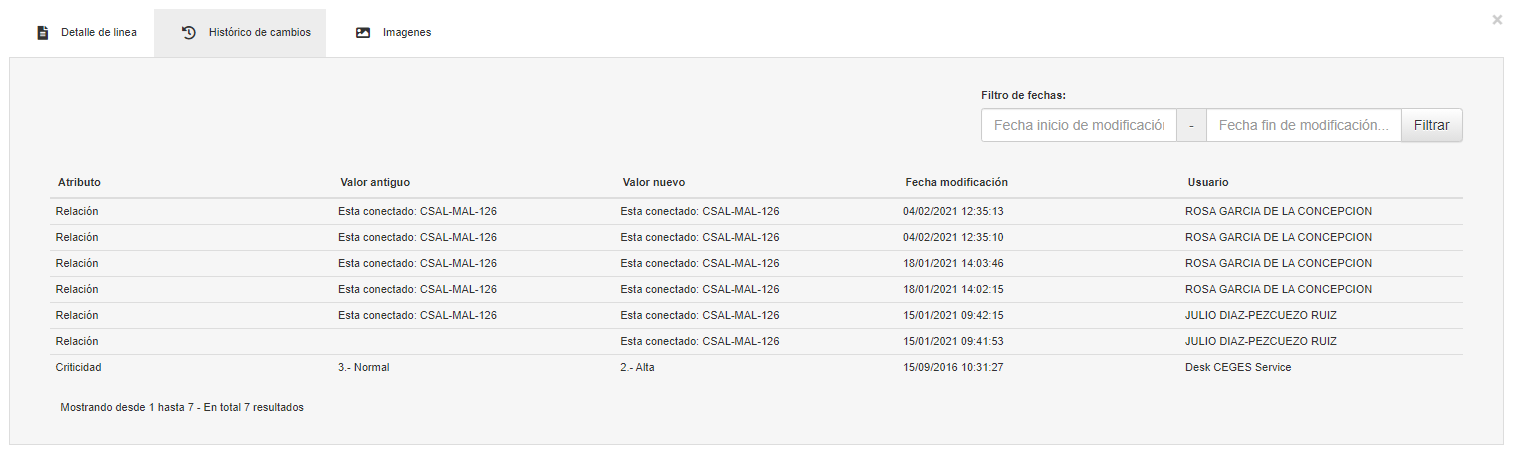Sort by the Usuario column header
This screenshot has height=458, width=1513.
point(1208,182)
